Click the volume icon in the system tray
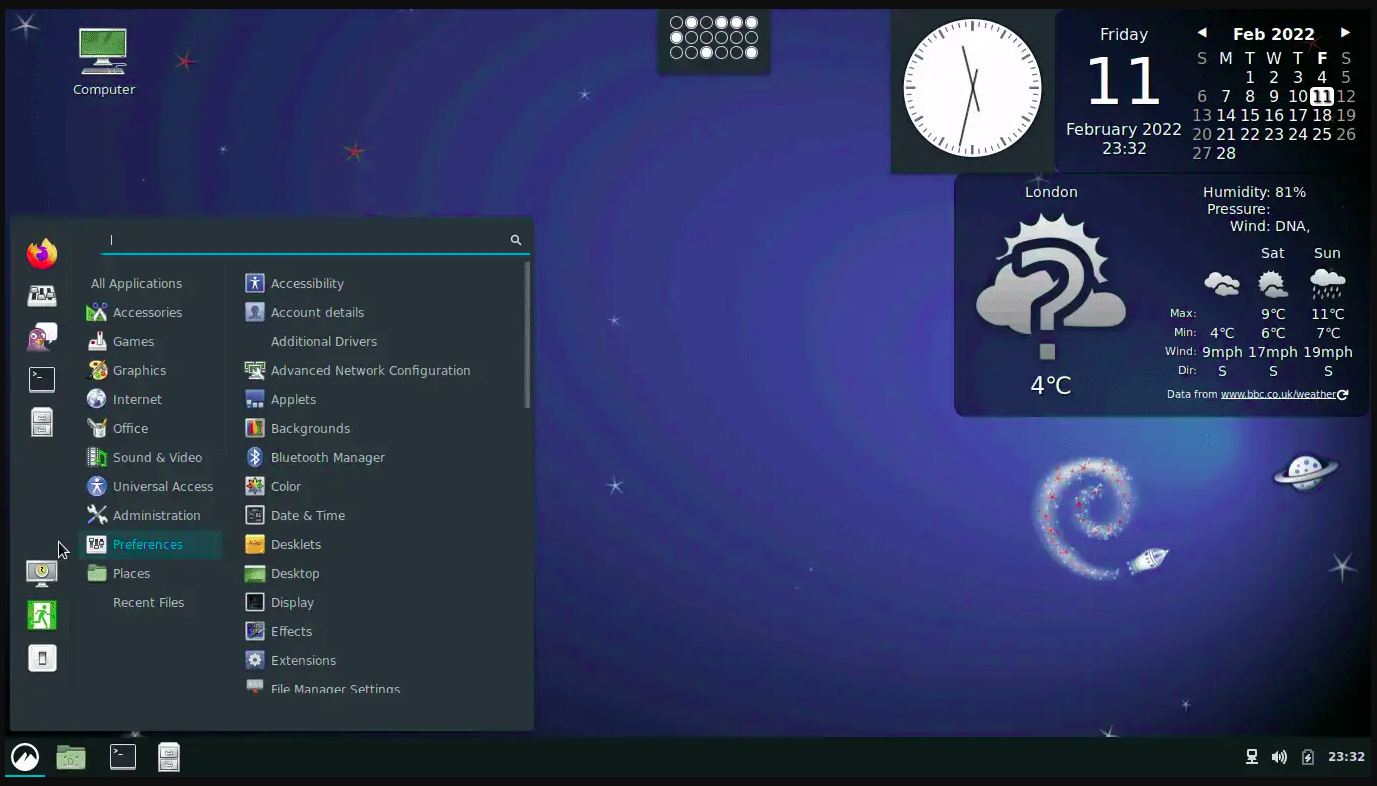The height and width of the screenshot is (786, 1377). pos(1279,757)
